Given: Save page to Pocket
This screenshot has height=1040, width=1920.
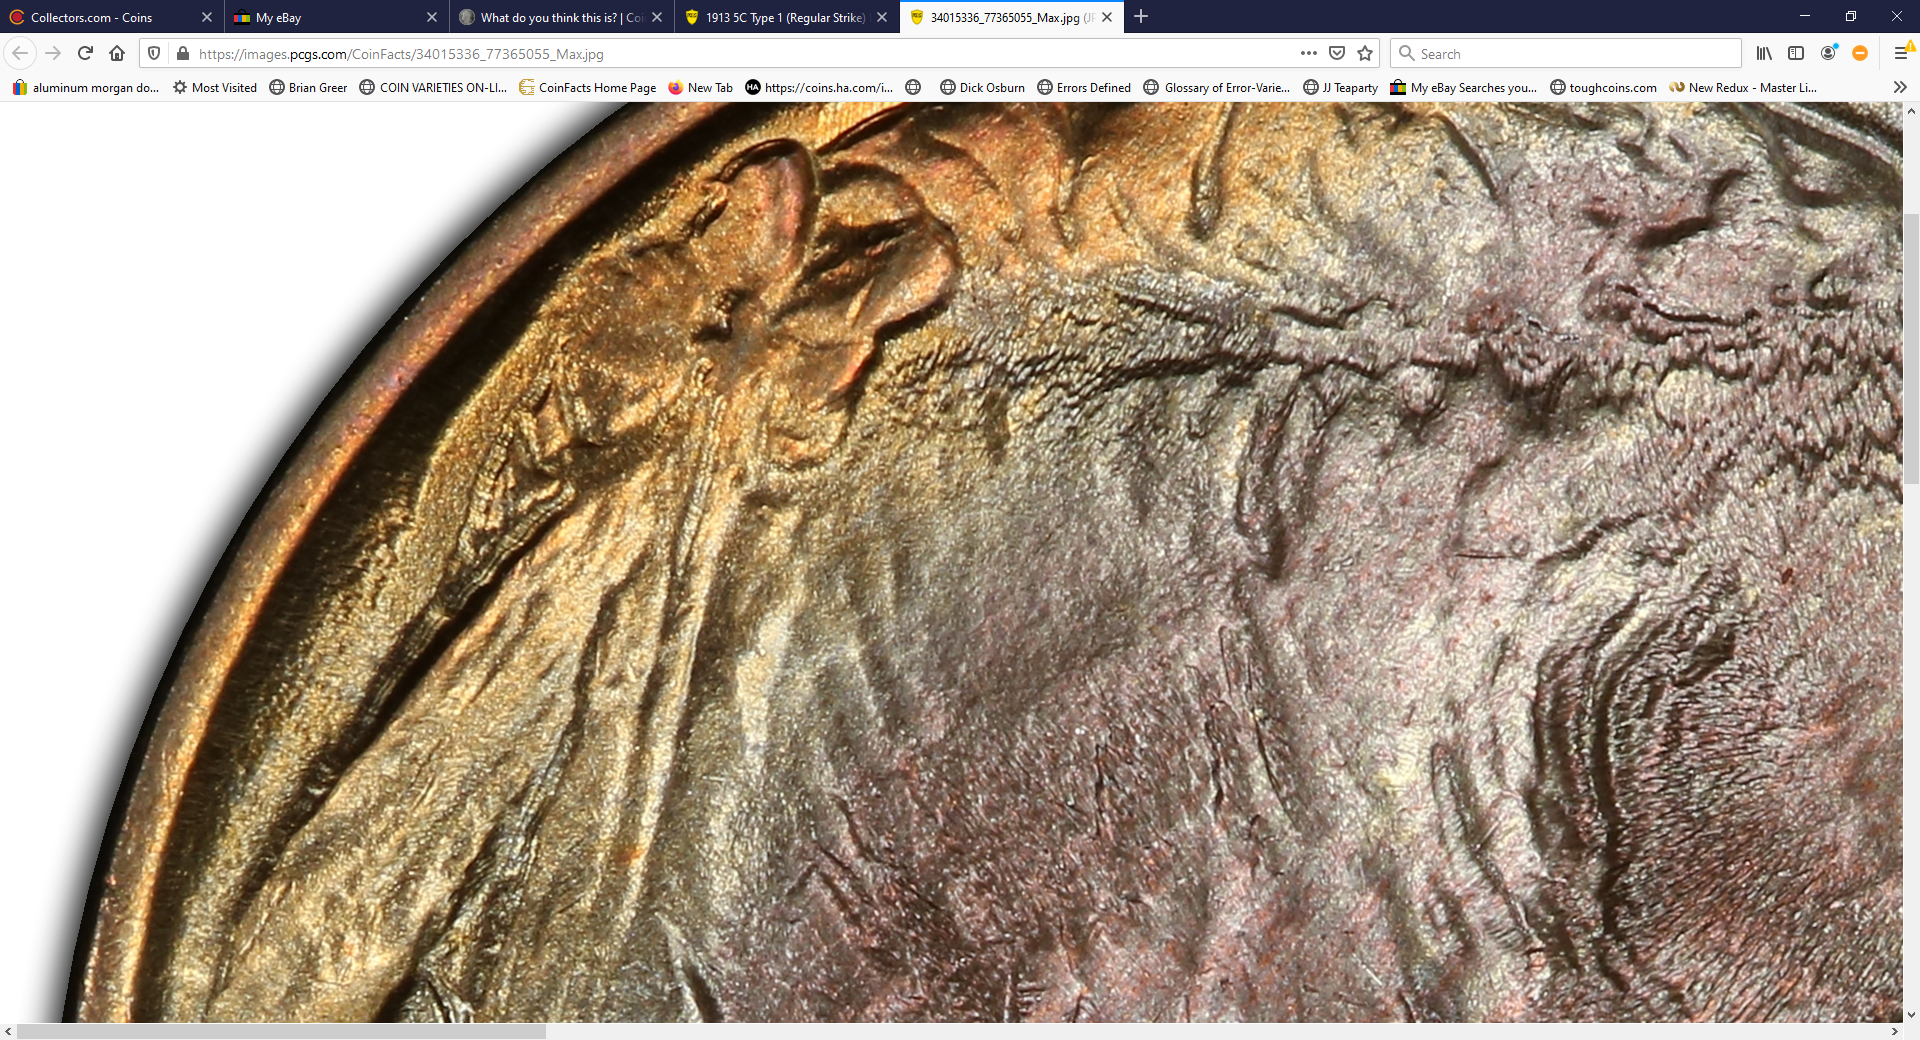Looking at the screenshot, I should pos(1337,53).
